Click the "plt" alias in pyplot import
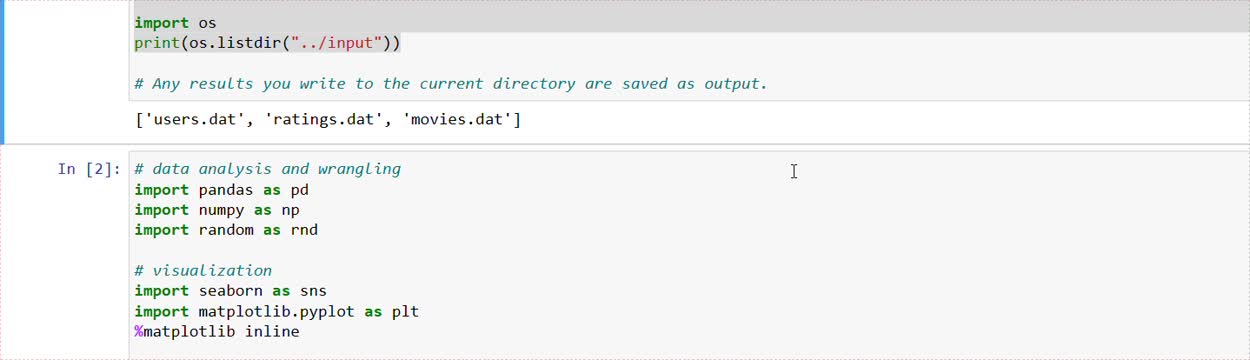 405,312
